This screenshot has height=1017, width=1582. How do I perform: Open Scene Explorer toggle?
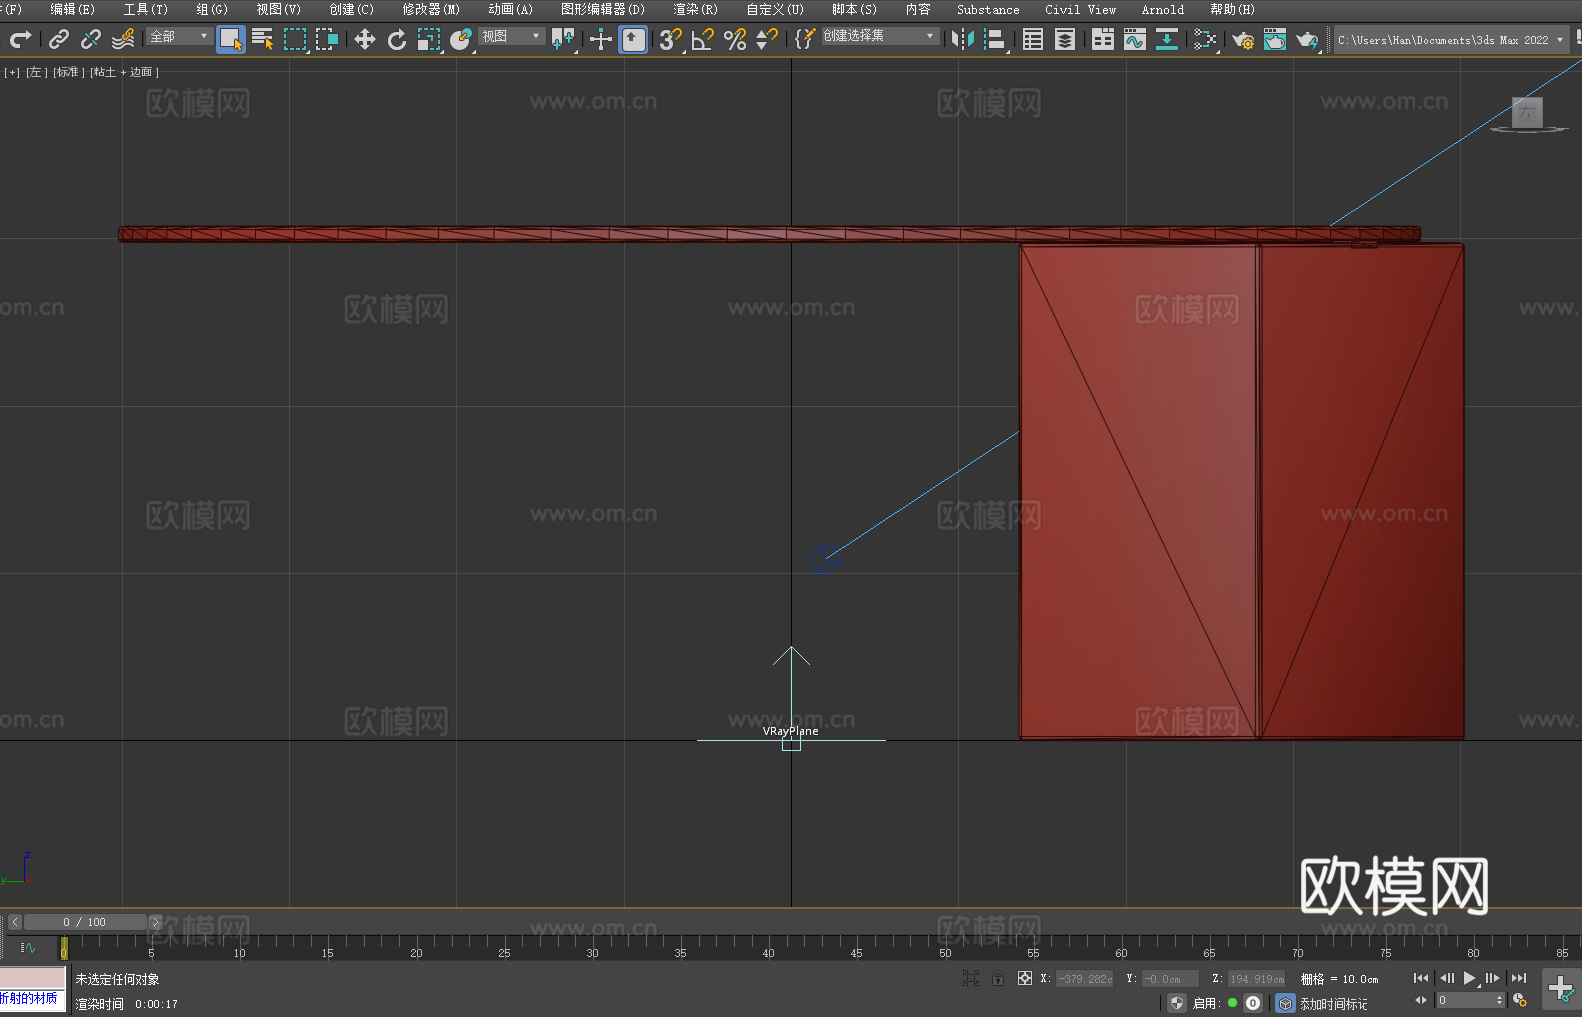click(1033, 39)
